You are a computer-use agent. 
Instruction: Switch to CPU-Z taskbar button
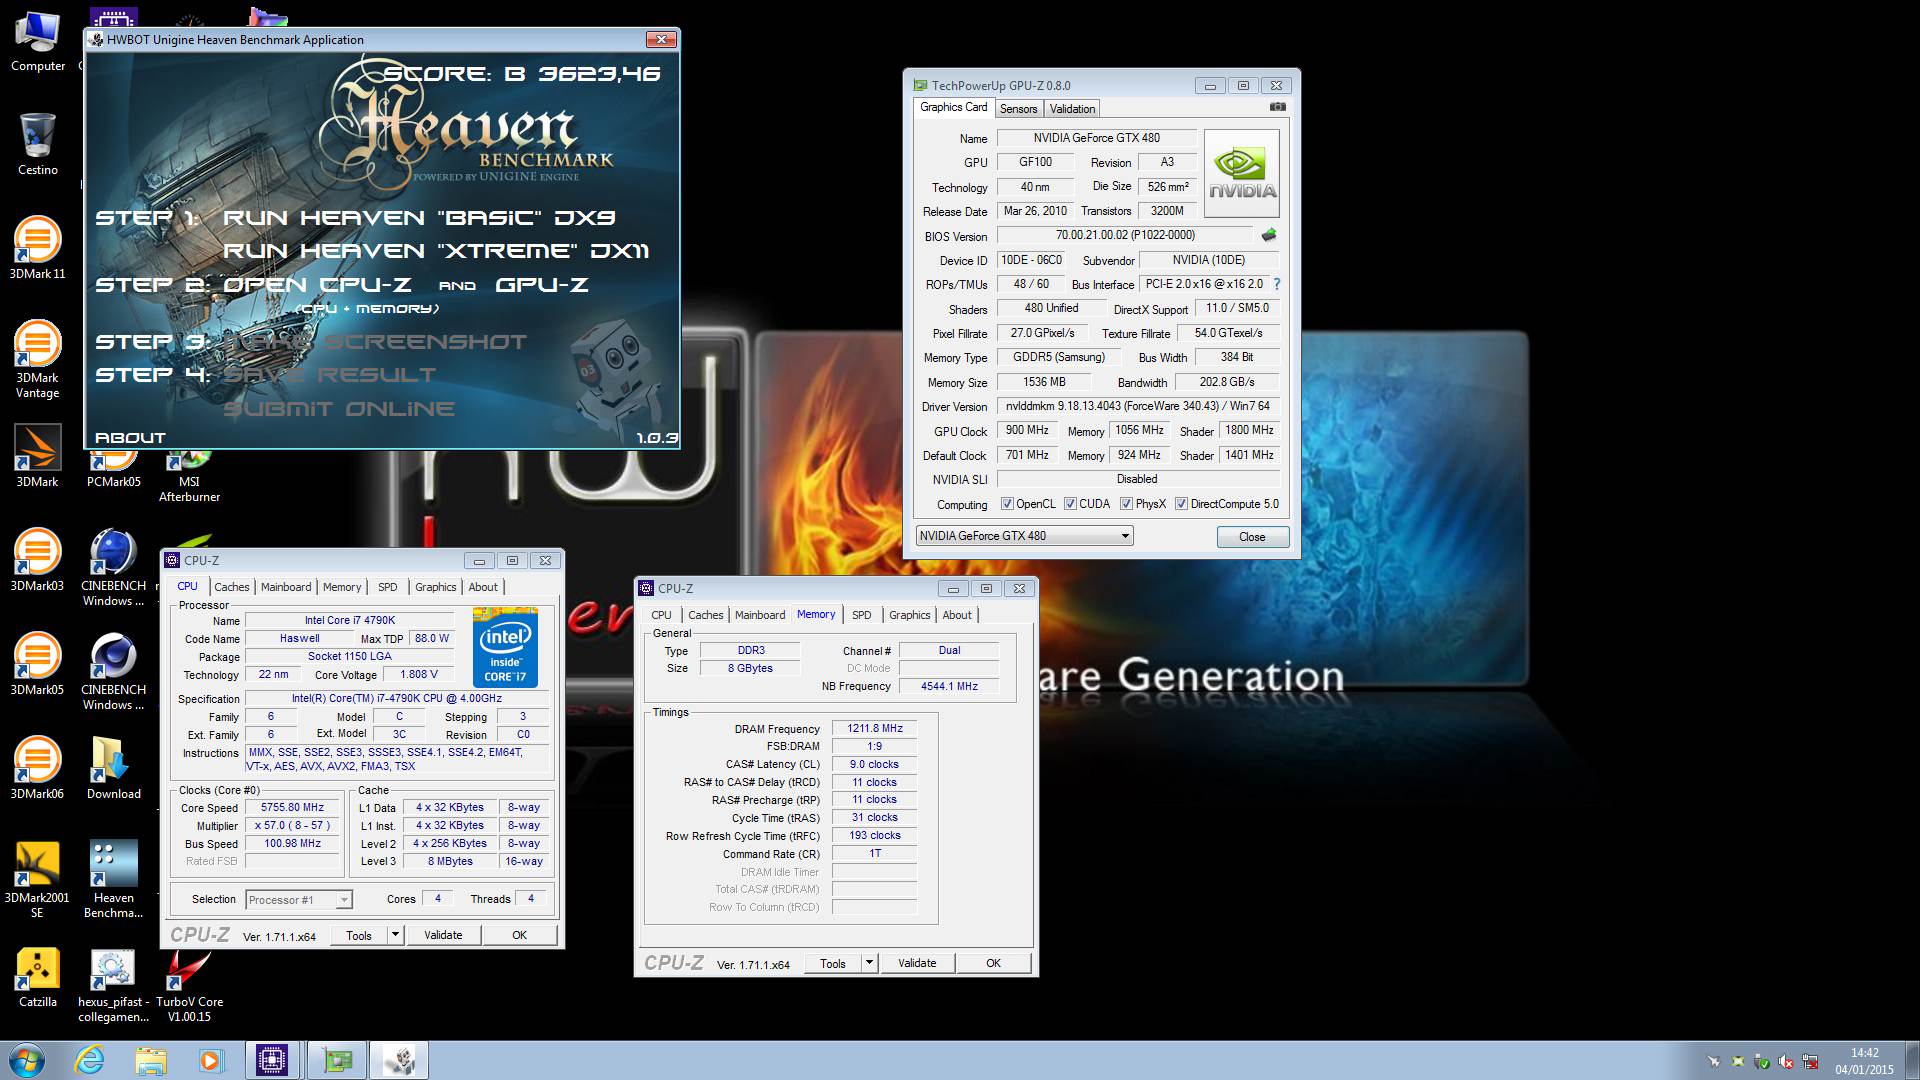point(272,1060)
